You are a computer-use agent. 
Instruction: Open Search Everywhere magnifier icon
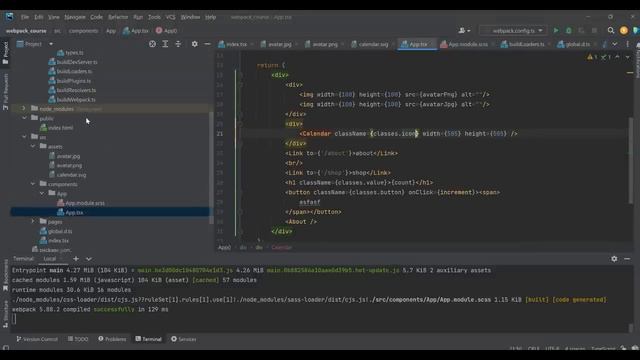tap(611, 31)
